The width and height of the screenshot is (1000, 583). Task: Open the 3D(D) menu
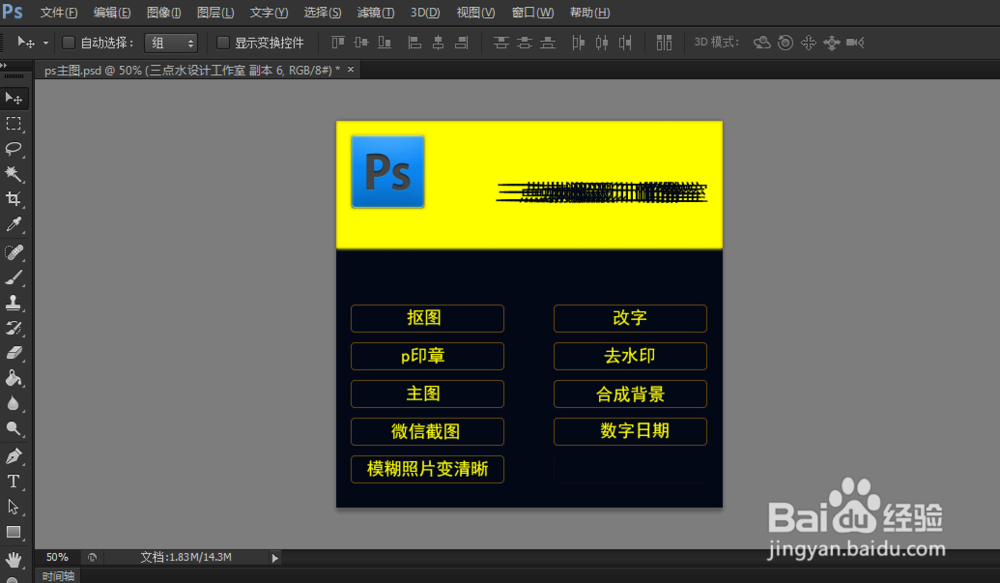click(x=425, y=13)
